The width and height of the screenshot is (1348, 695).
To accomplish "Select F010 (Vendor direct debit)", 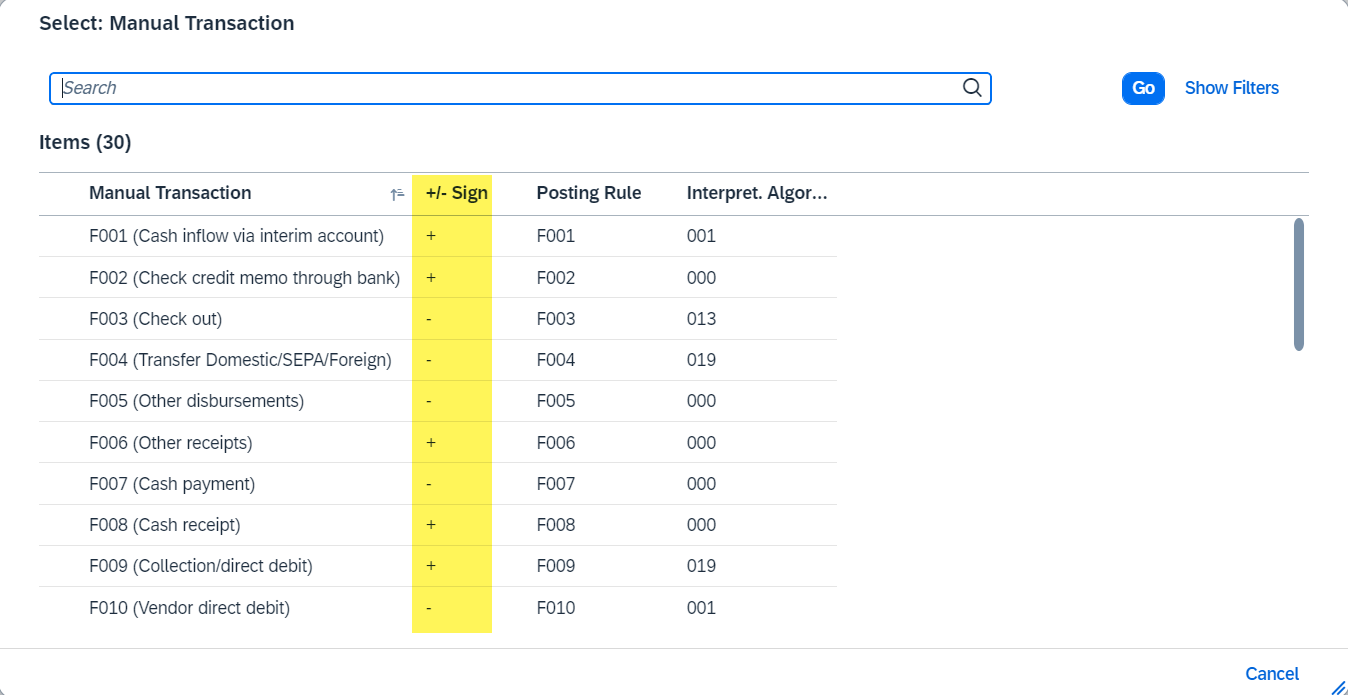I will (x=189, y=608).
